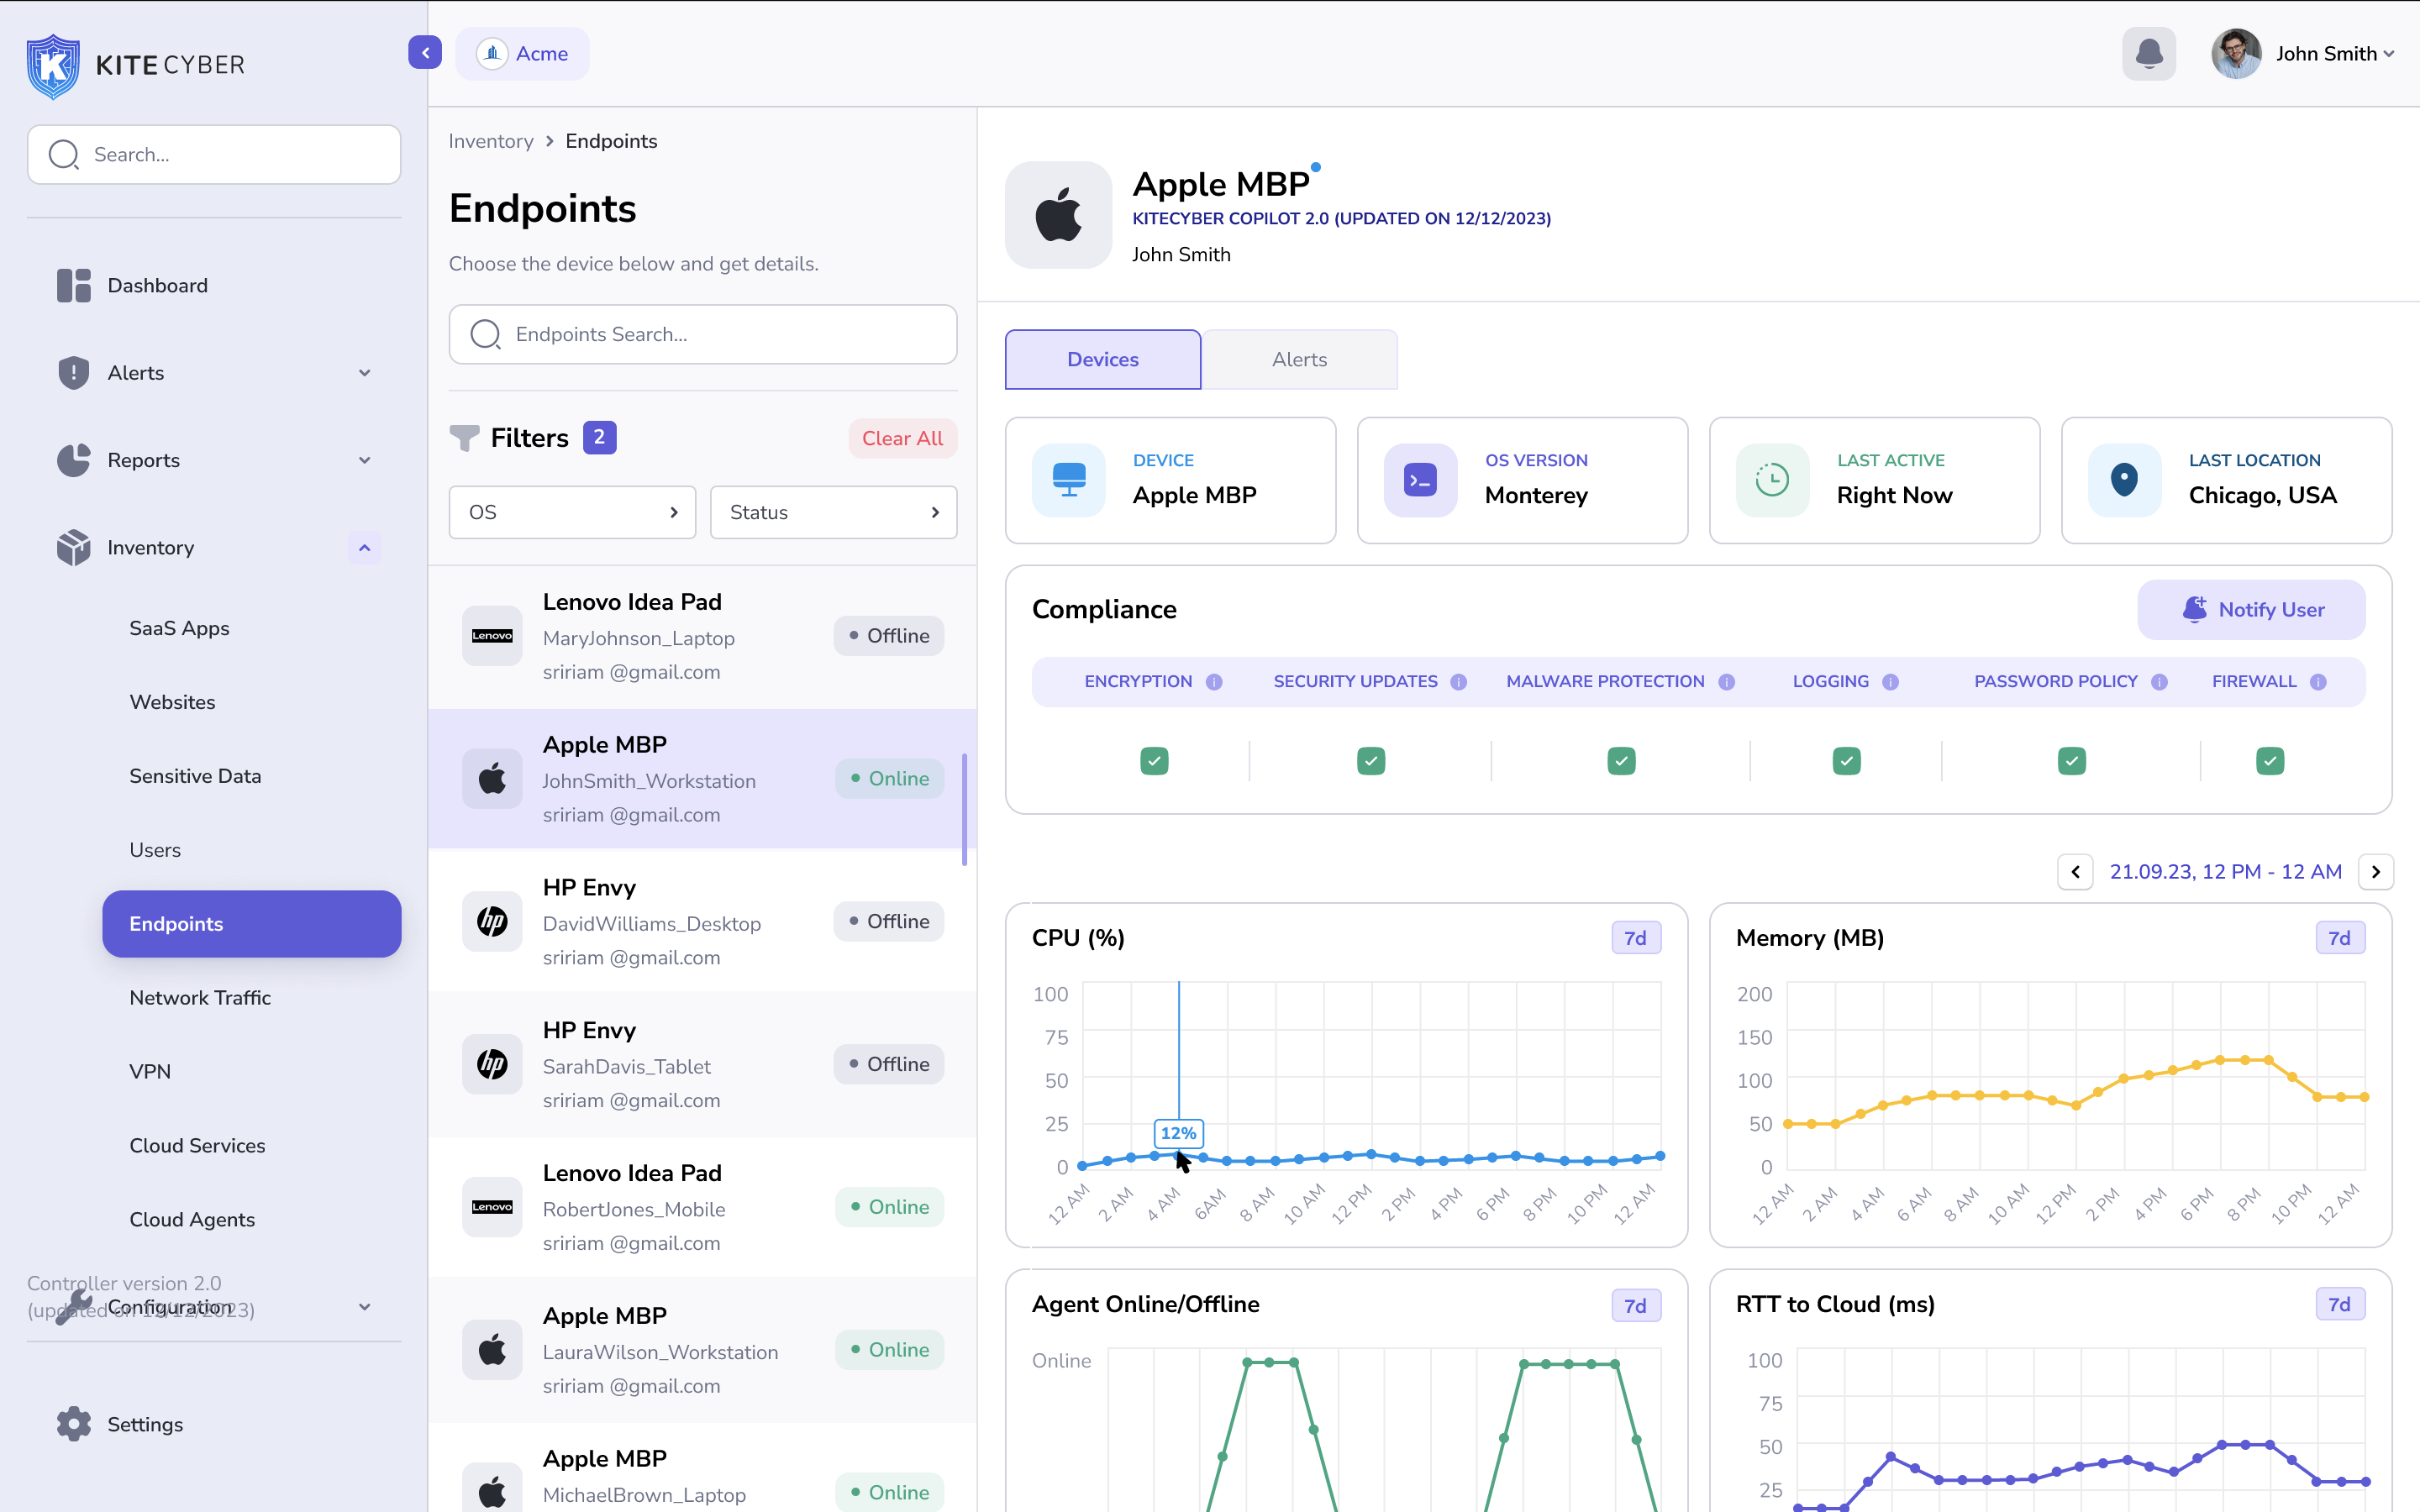The width and height of the screenshot is (2420, 1512).
Task: Toggle the Malware Protection compliance checkbox
Action: (x=1620, y=760)
